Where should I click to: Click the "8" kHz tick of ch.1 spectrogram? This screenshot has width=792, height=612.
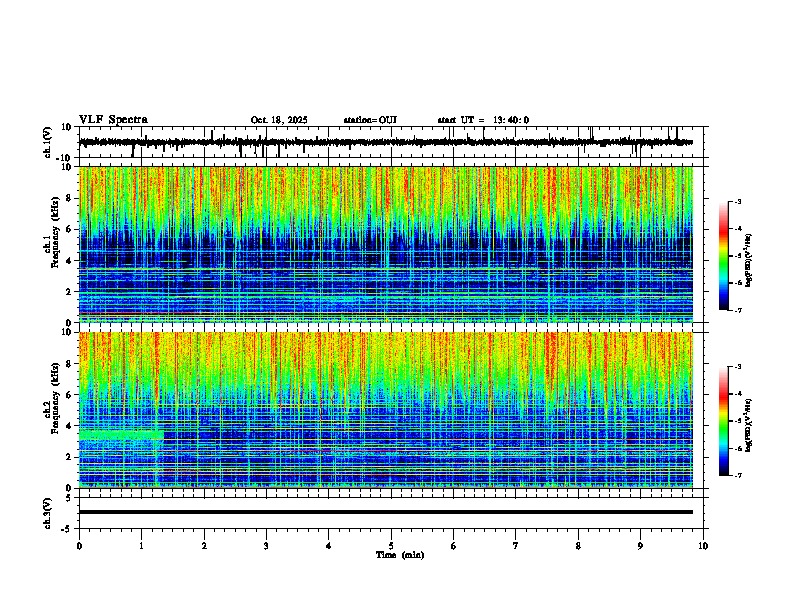(x=69, y=198)
